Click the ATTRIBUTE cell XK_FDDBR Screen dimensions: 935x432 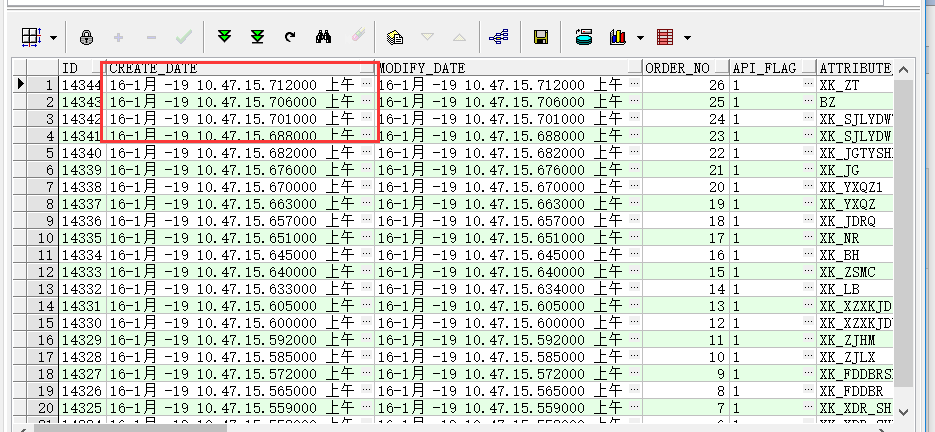pos(855,392)
